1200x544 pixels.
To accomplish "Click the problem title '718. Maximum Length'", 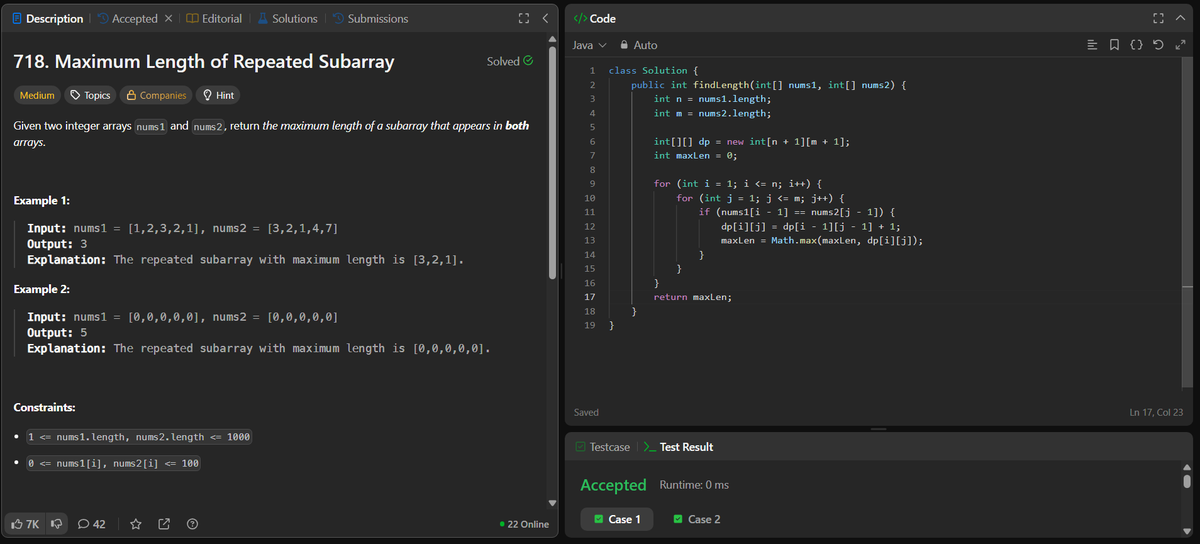I will 203,61.
